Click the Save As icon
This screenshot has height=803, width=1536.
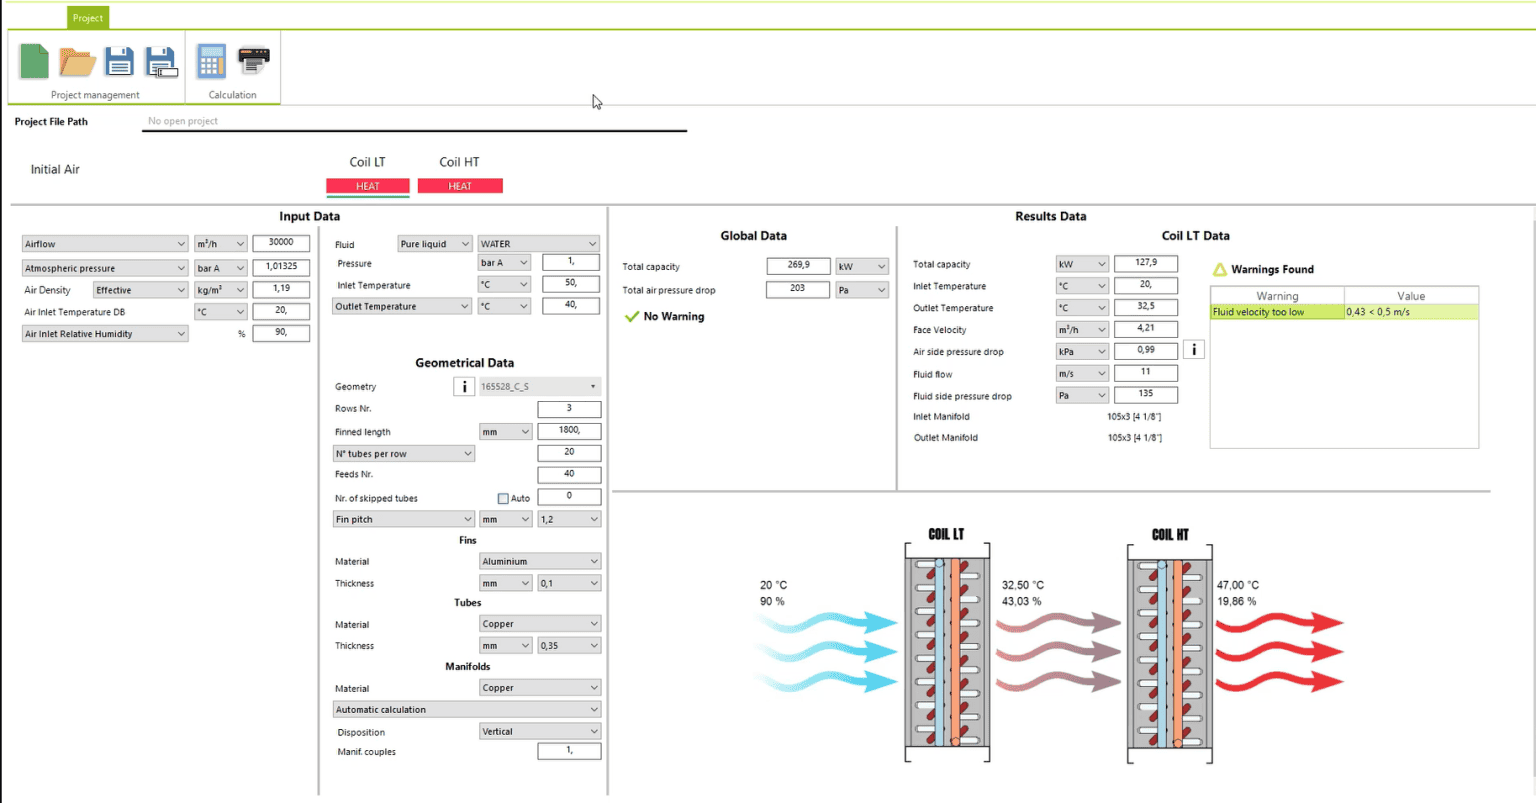[x=161, y=62]
